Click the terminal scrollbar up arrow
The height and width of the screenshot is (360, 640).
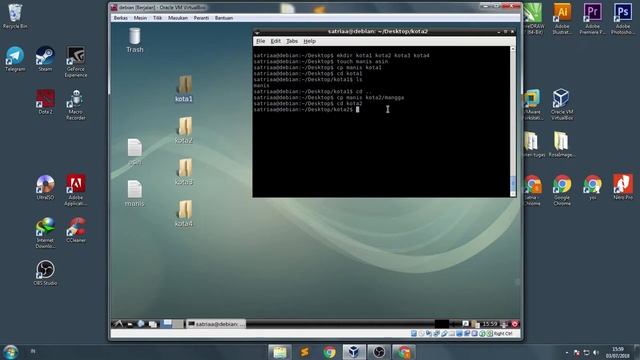(x=513, y=49)
